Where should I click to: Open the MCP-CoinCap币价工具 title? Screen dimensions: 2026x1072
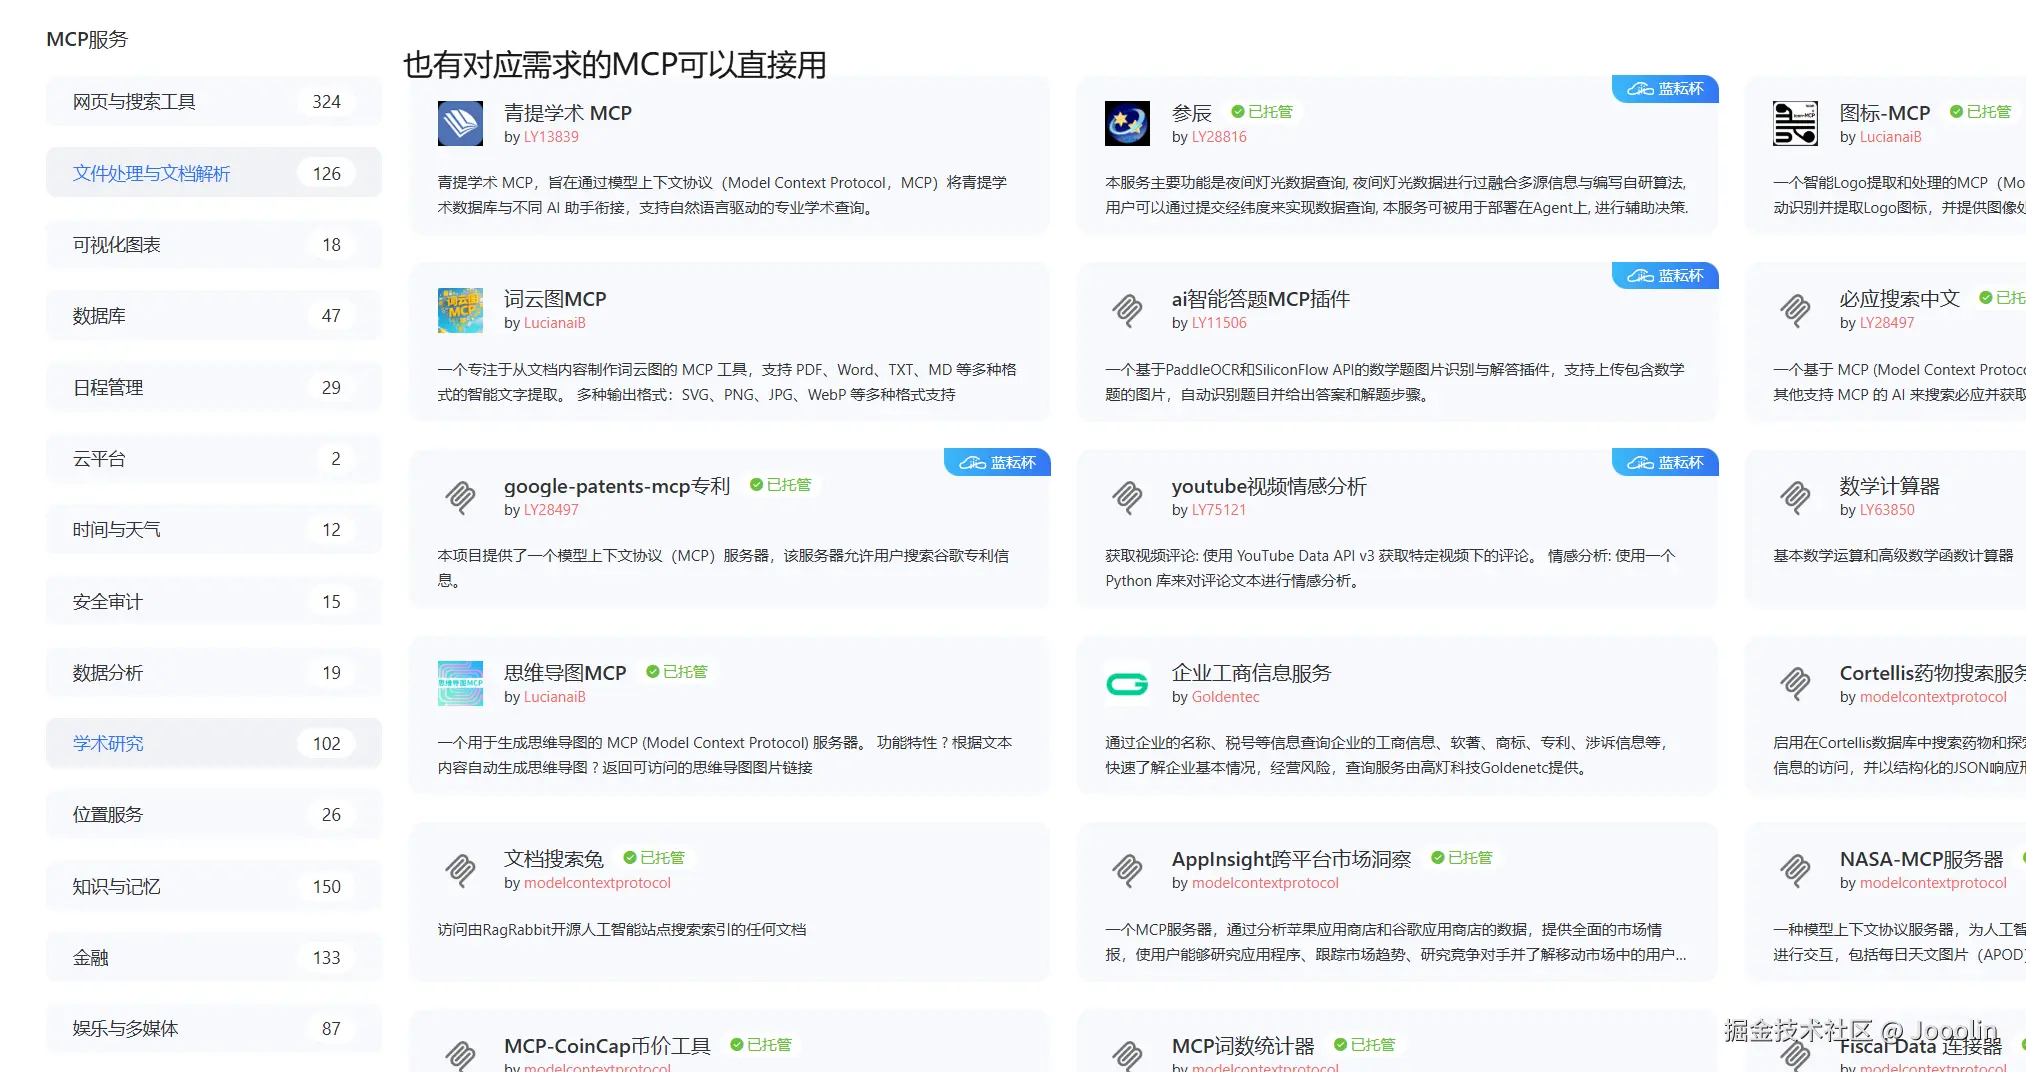607,1046
